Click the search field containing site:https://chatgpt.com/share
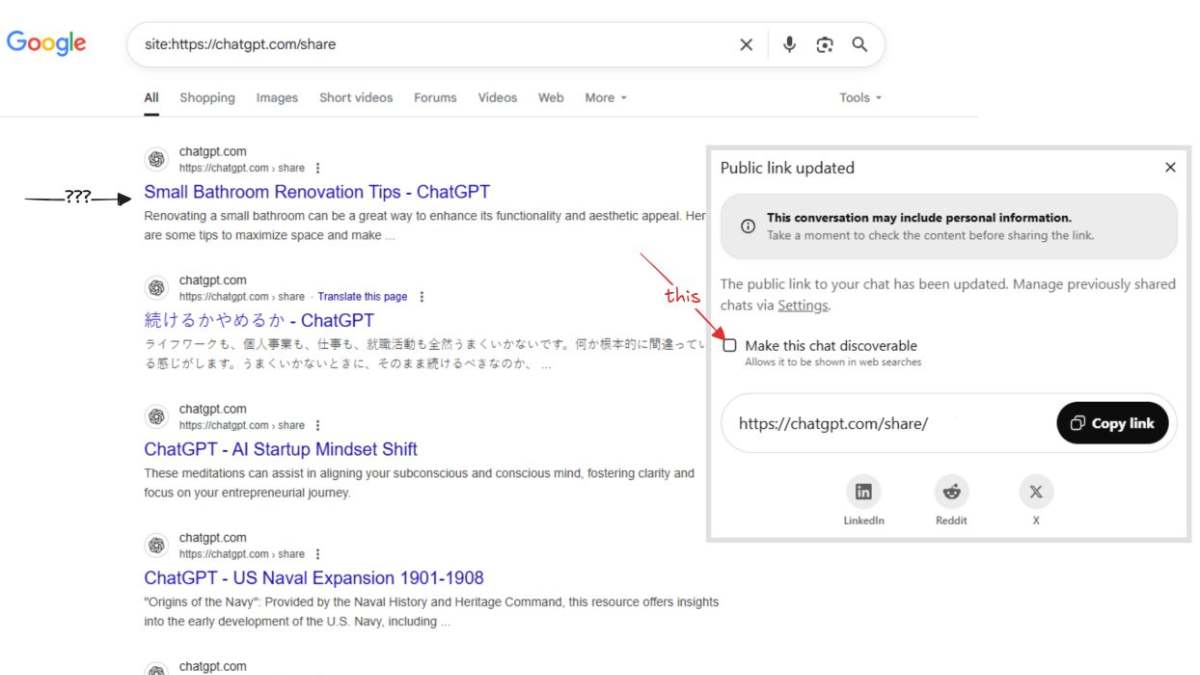 pos(505,45)
